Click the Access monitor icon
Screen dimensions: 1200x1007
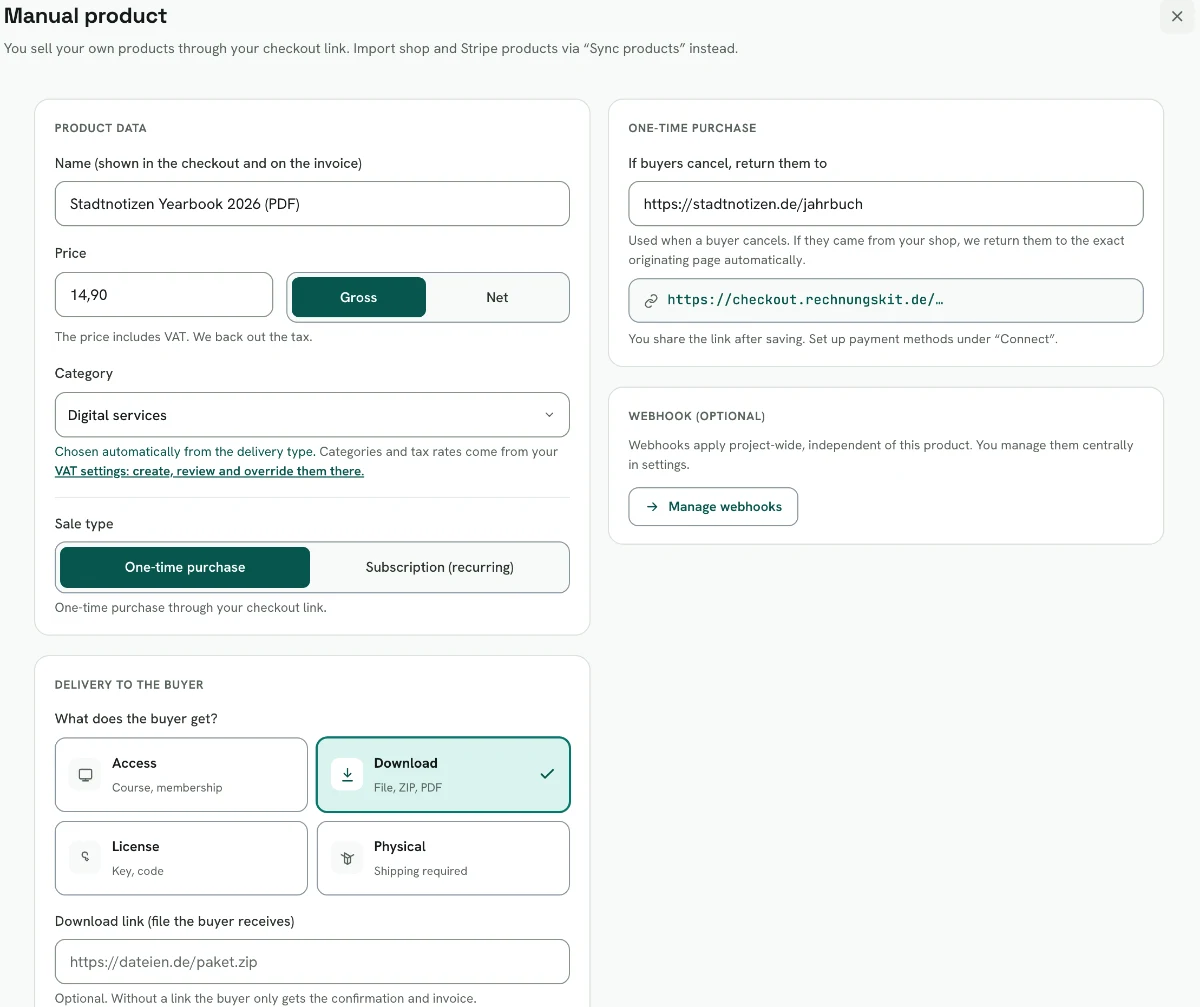(x=85, y=775)
